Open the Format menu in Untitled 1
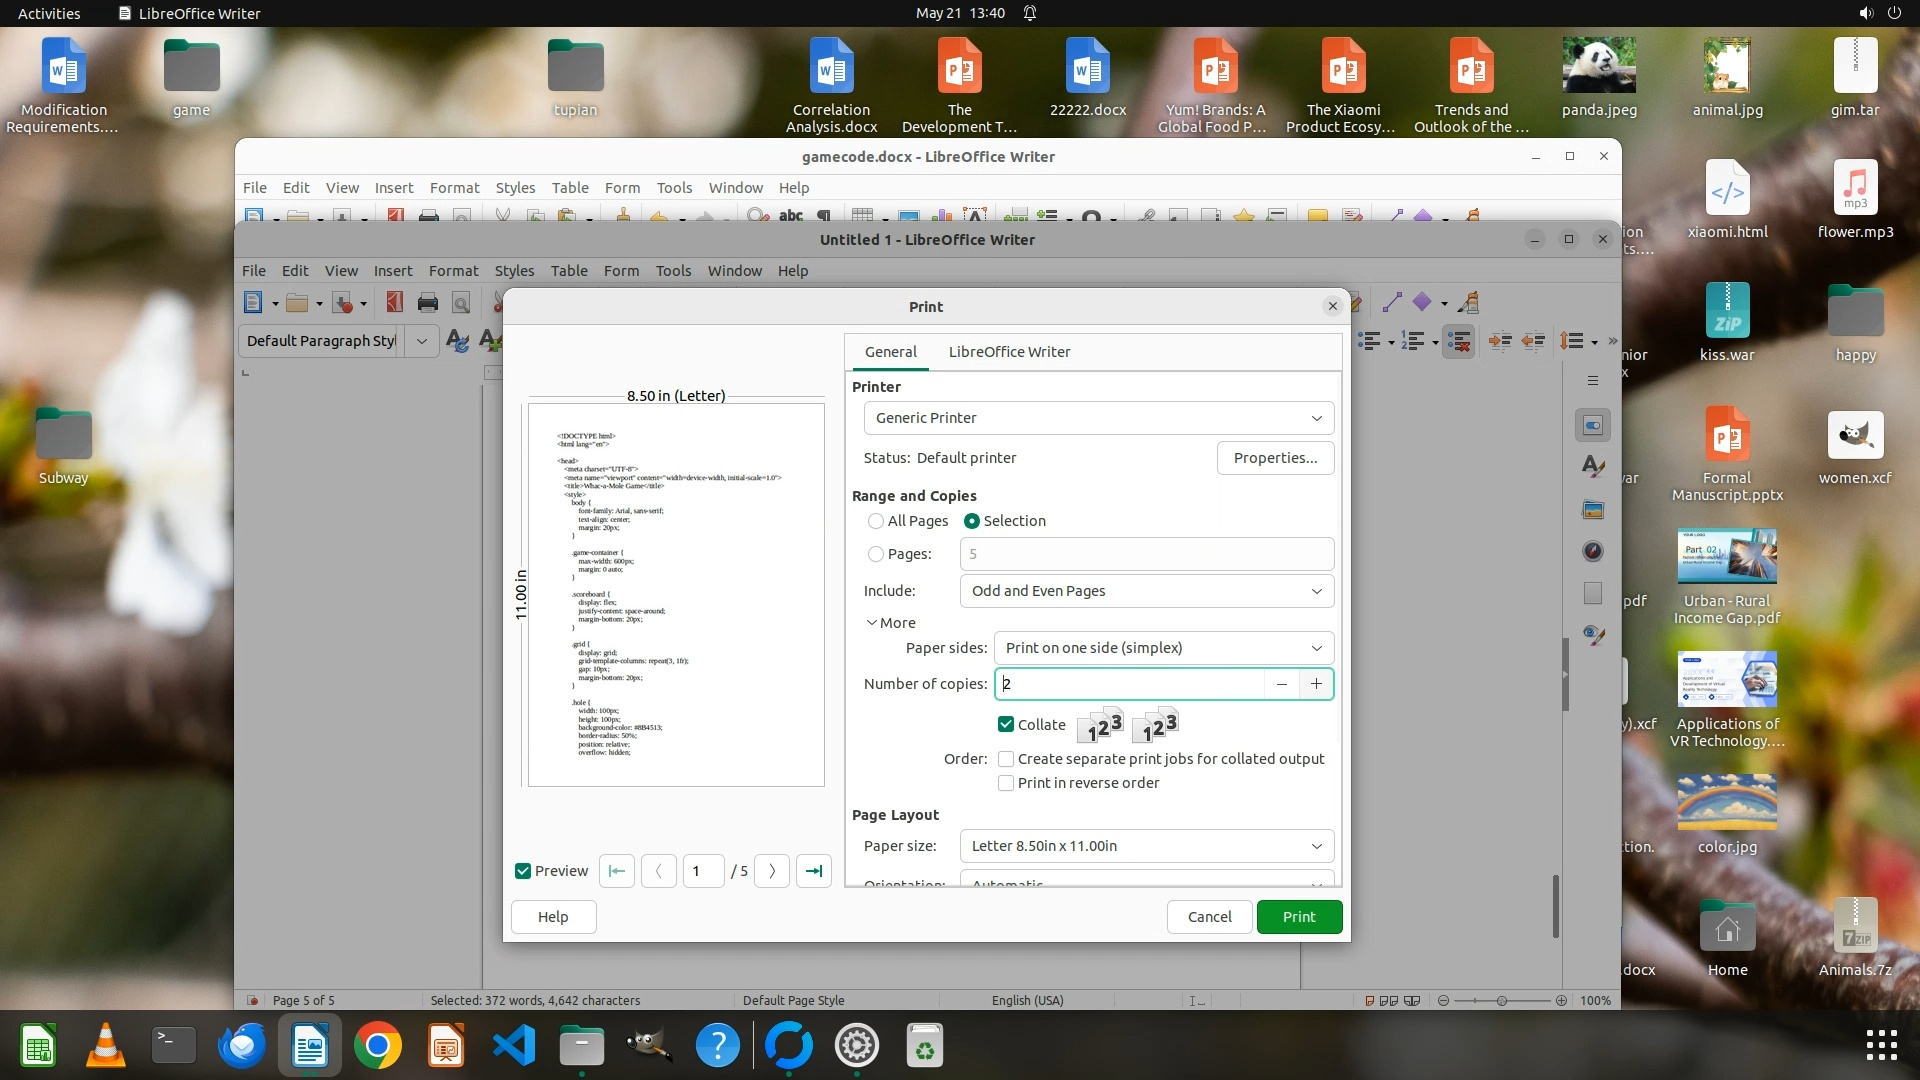The height and width of the screenshot is (1080, 1920). (453, 271)
